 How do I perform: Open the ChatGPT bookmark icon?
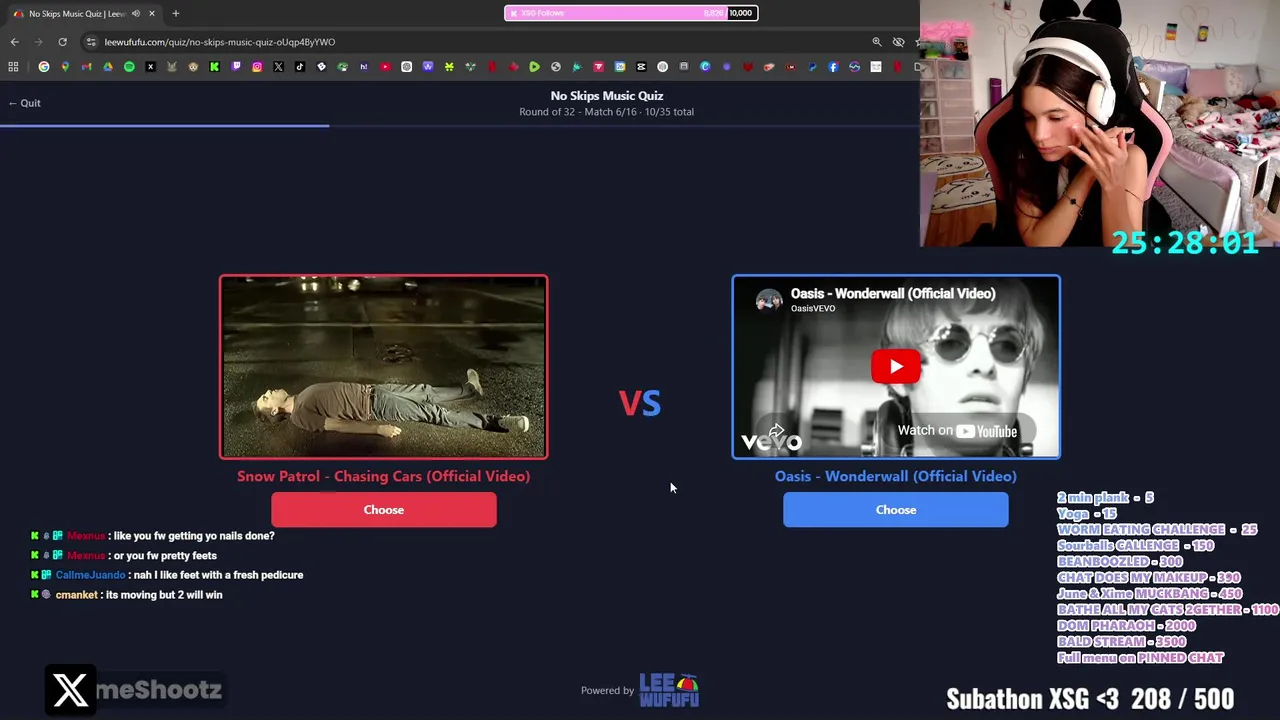407,67
